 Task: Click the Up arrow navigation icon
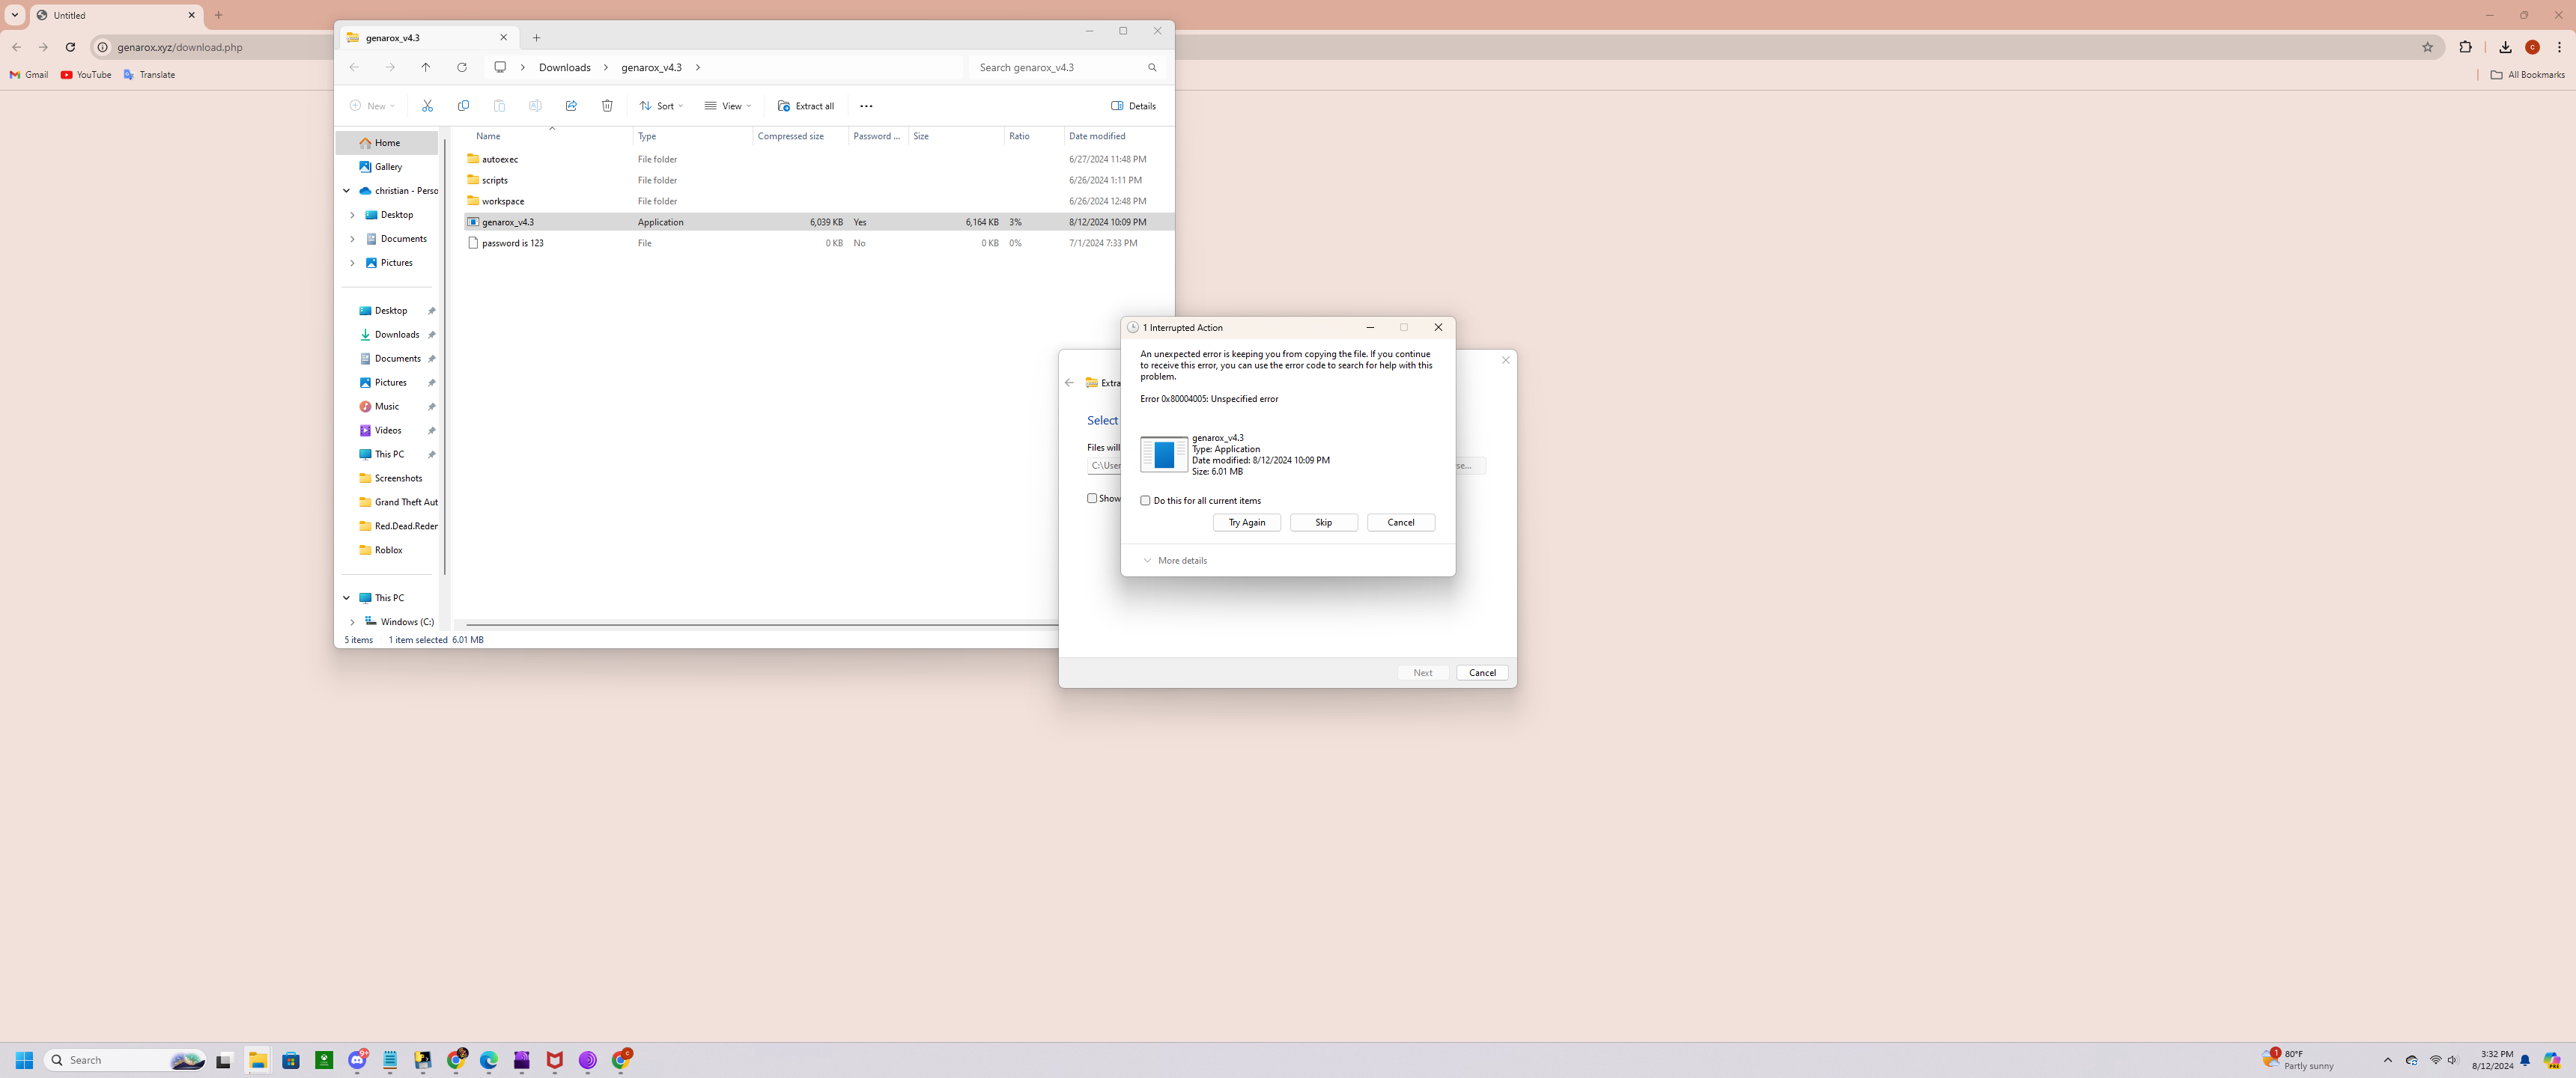426,67
